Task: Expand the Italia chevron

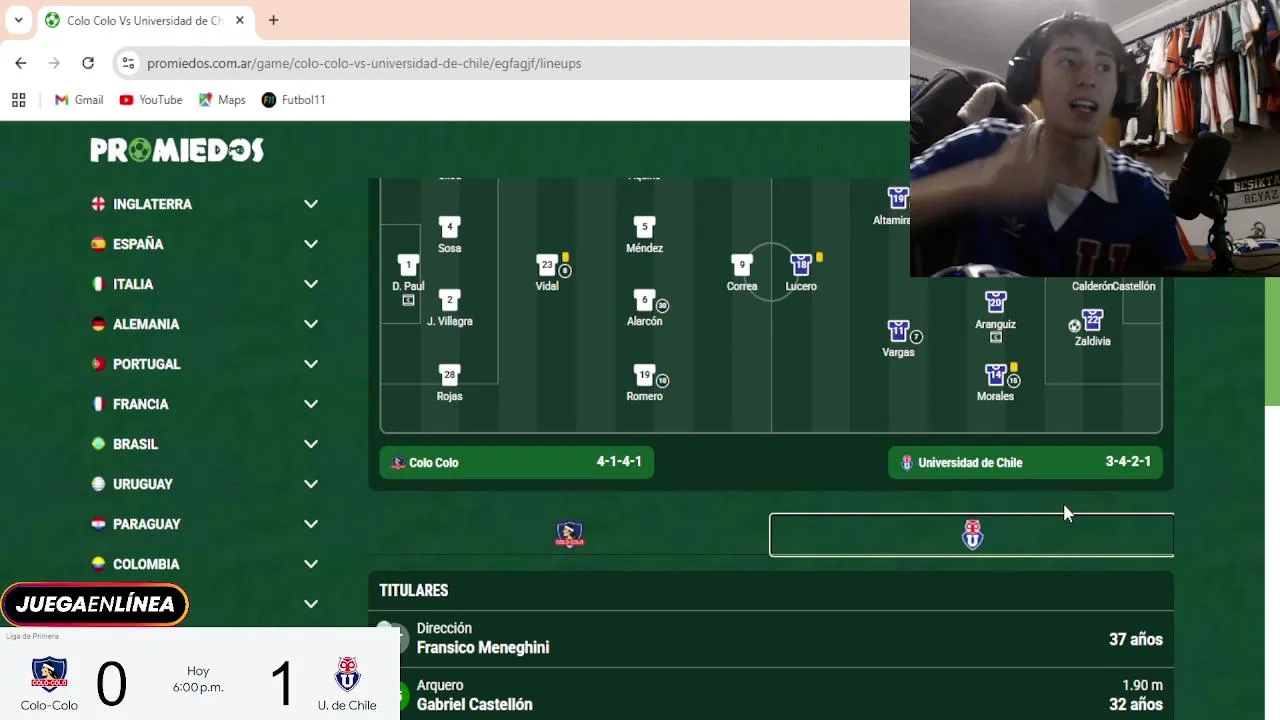Action: click(x=311, y=284)
